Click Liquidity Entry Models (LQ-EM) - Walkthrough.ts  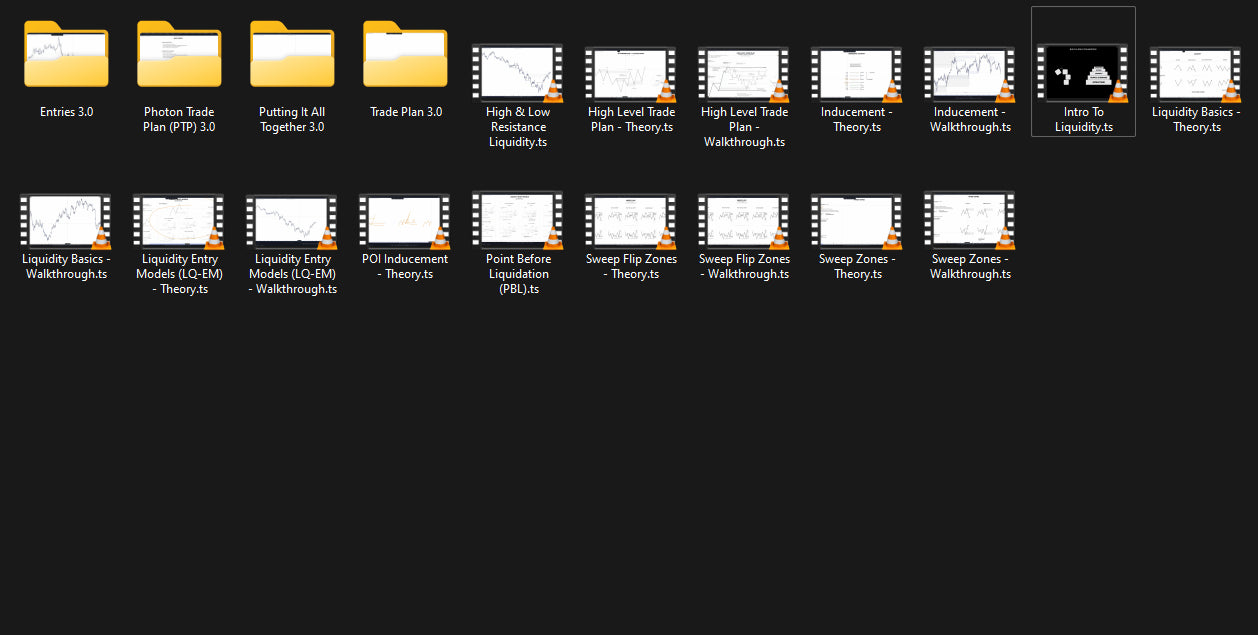click(292, 220)
